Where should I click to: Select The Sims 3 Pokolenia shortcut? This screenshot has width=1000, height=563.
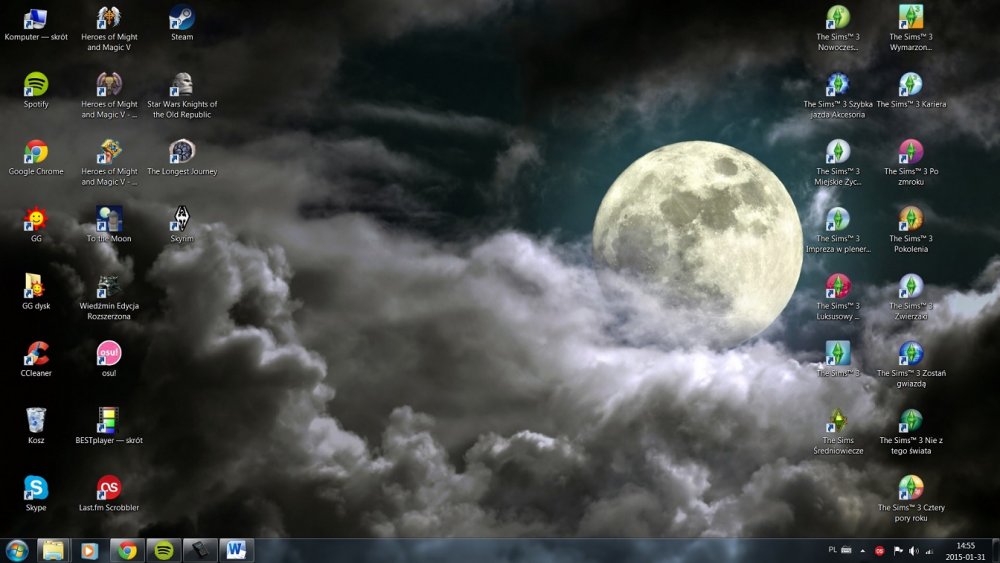pyautogui.click(x=911, y=230)
